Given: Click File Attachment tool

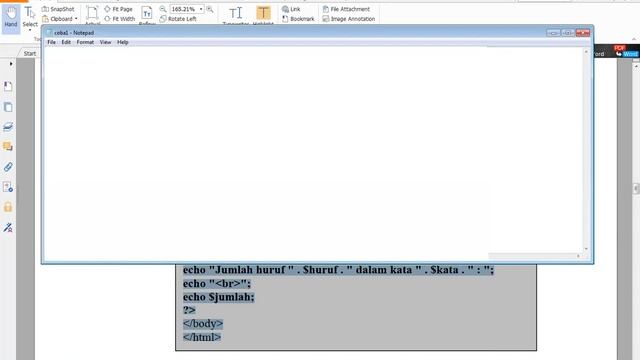Looking at the screenshot, I should (346, 9).
